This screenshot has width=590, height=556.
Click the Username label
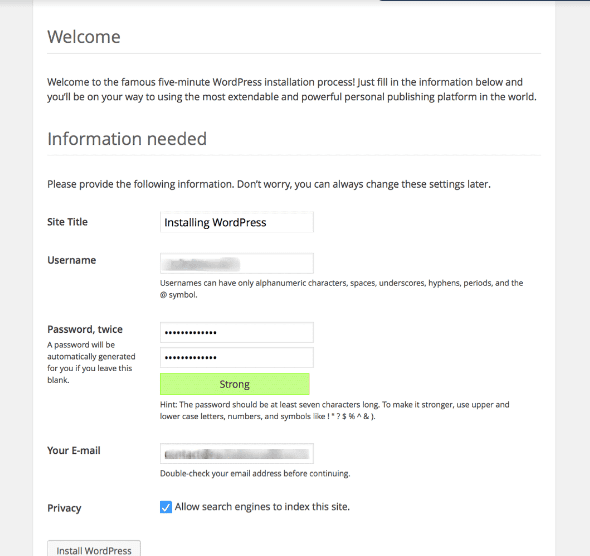pyautogui.click(x=71, y=260)
